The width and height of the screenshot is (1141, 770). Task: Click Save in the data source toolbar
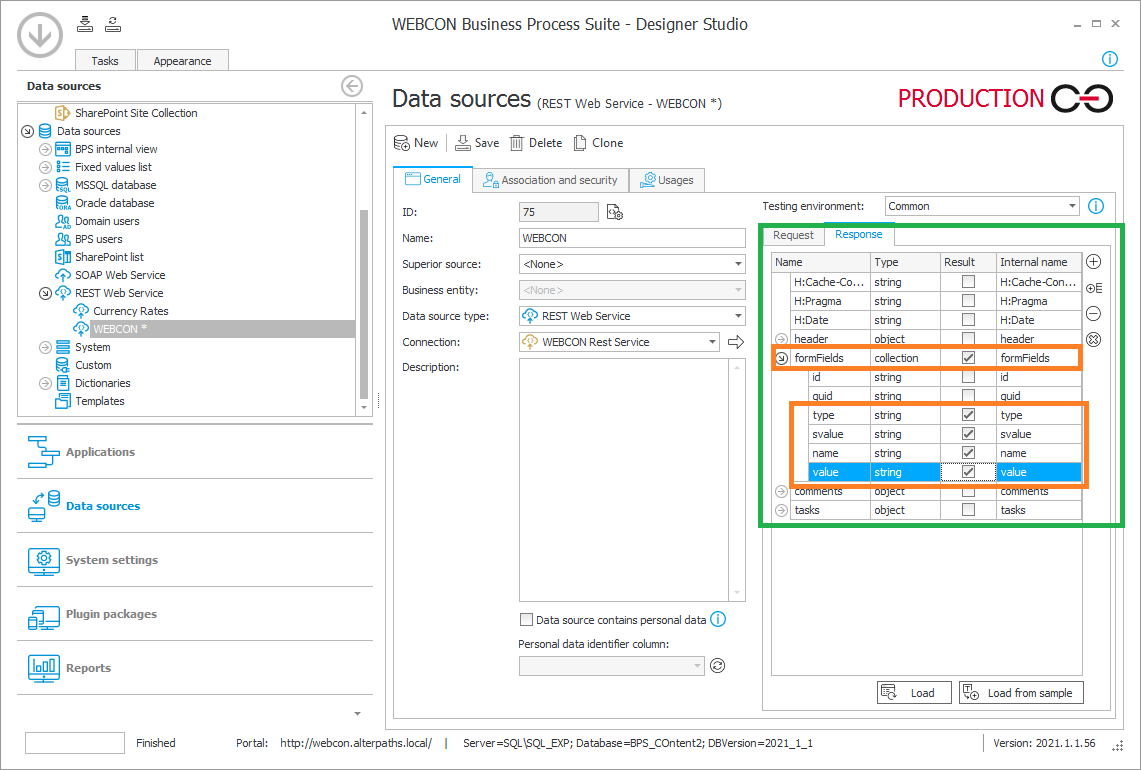pos(477,143)
